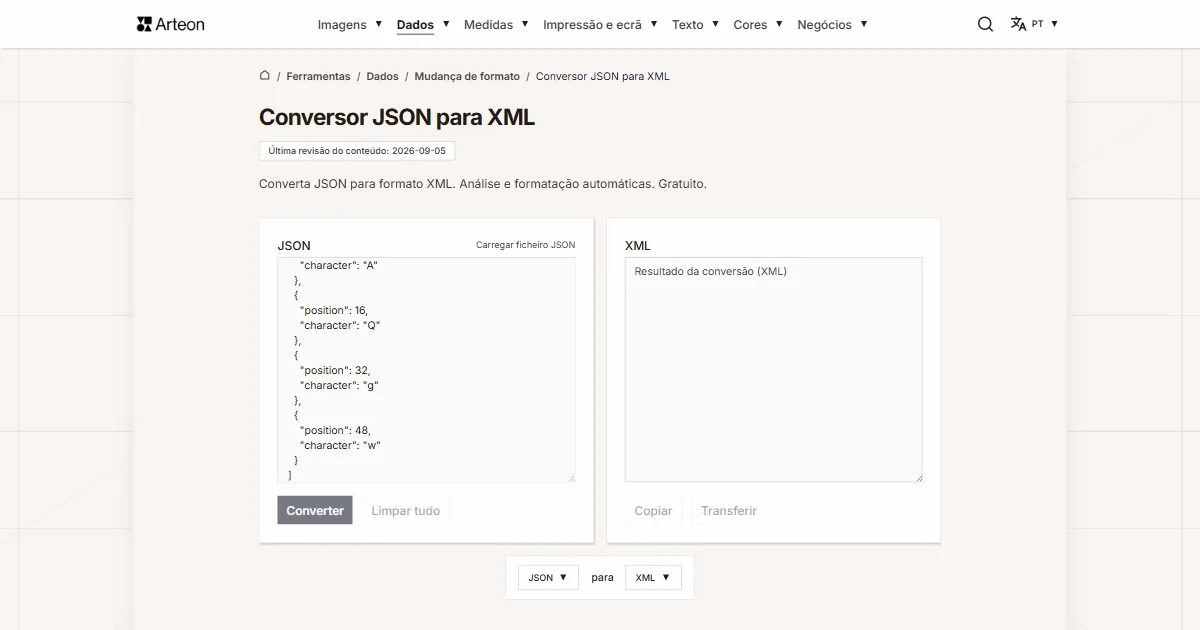Click the Converter button
Viewport: 1200px width, 630px height.
315,510
